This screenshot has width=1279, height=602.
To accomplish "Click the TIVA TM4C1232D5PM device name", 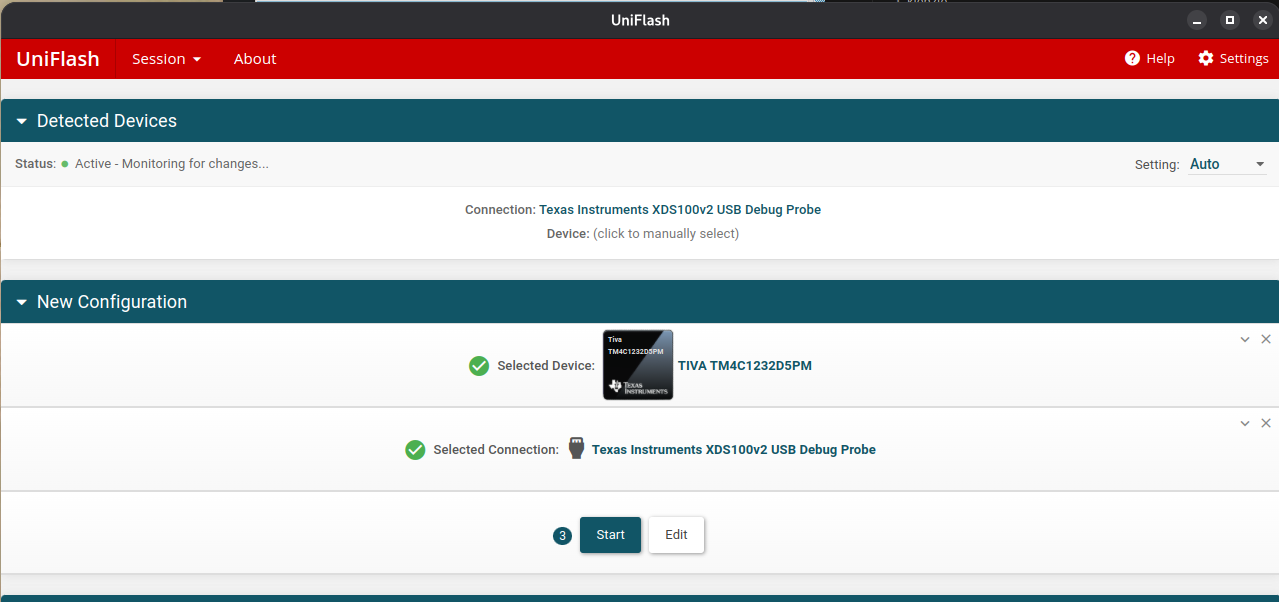I will (745, 366).
